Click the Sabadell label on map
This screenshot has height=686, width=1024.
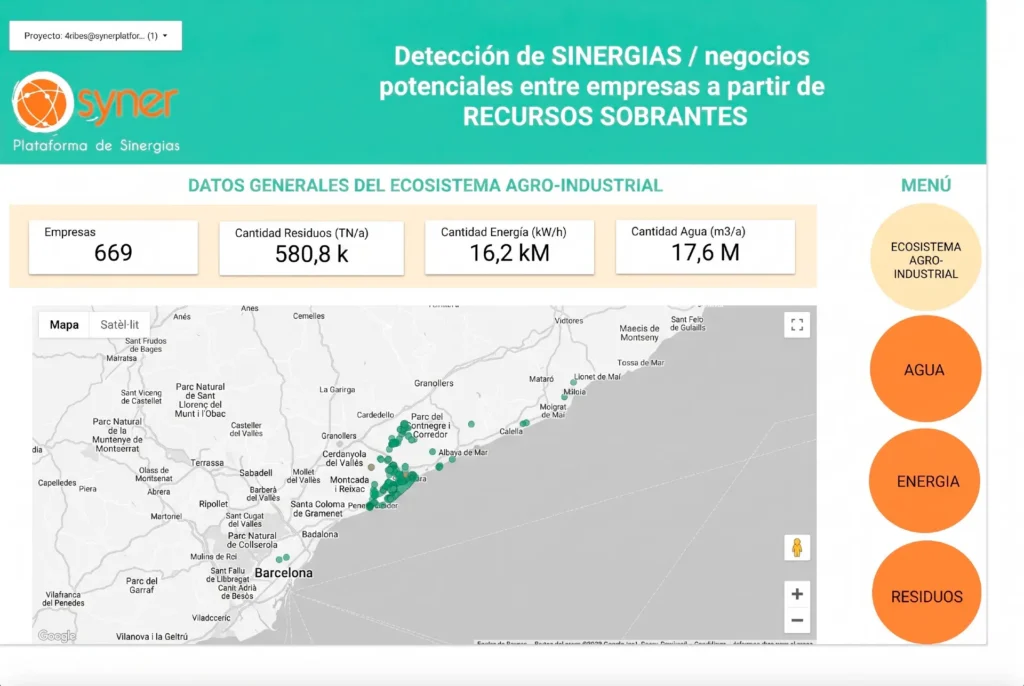click(255, 472)
